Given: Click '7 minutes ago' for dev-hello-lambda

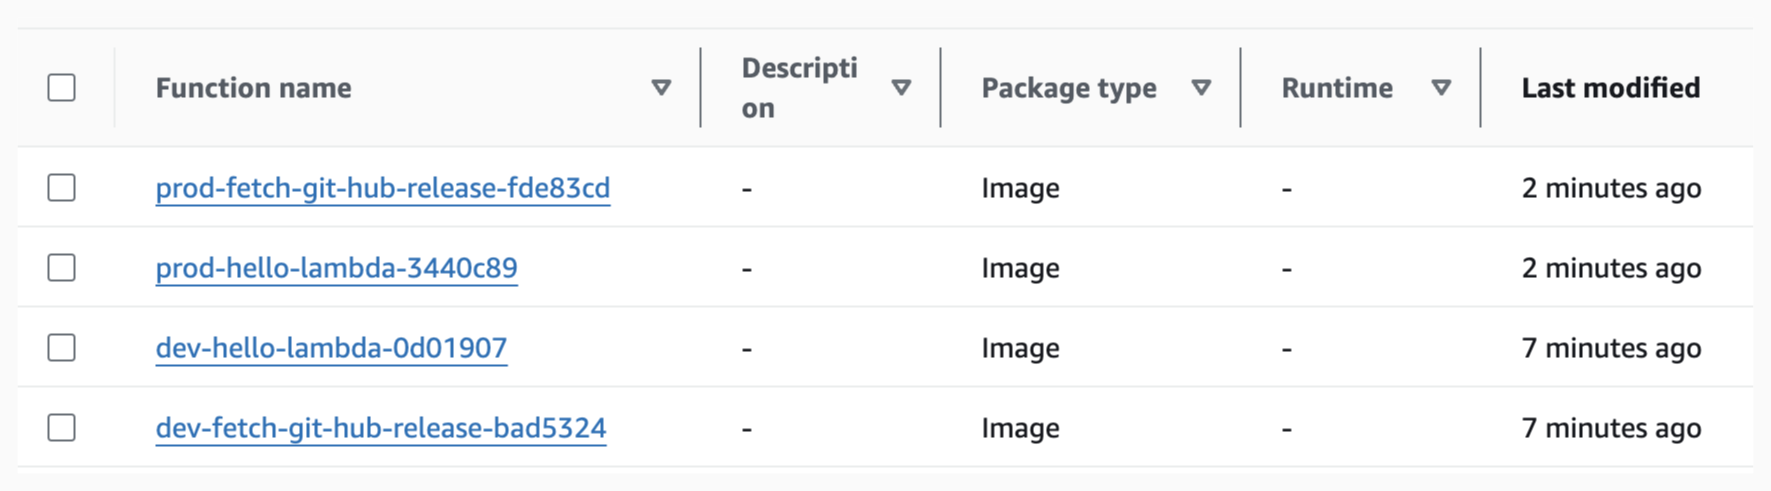Looking at the screenshot, I should (x=1610, y=348).
